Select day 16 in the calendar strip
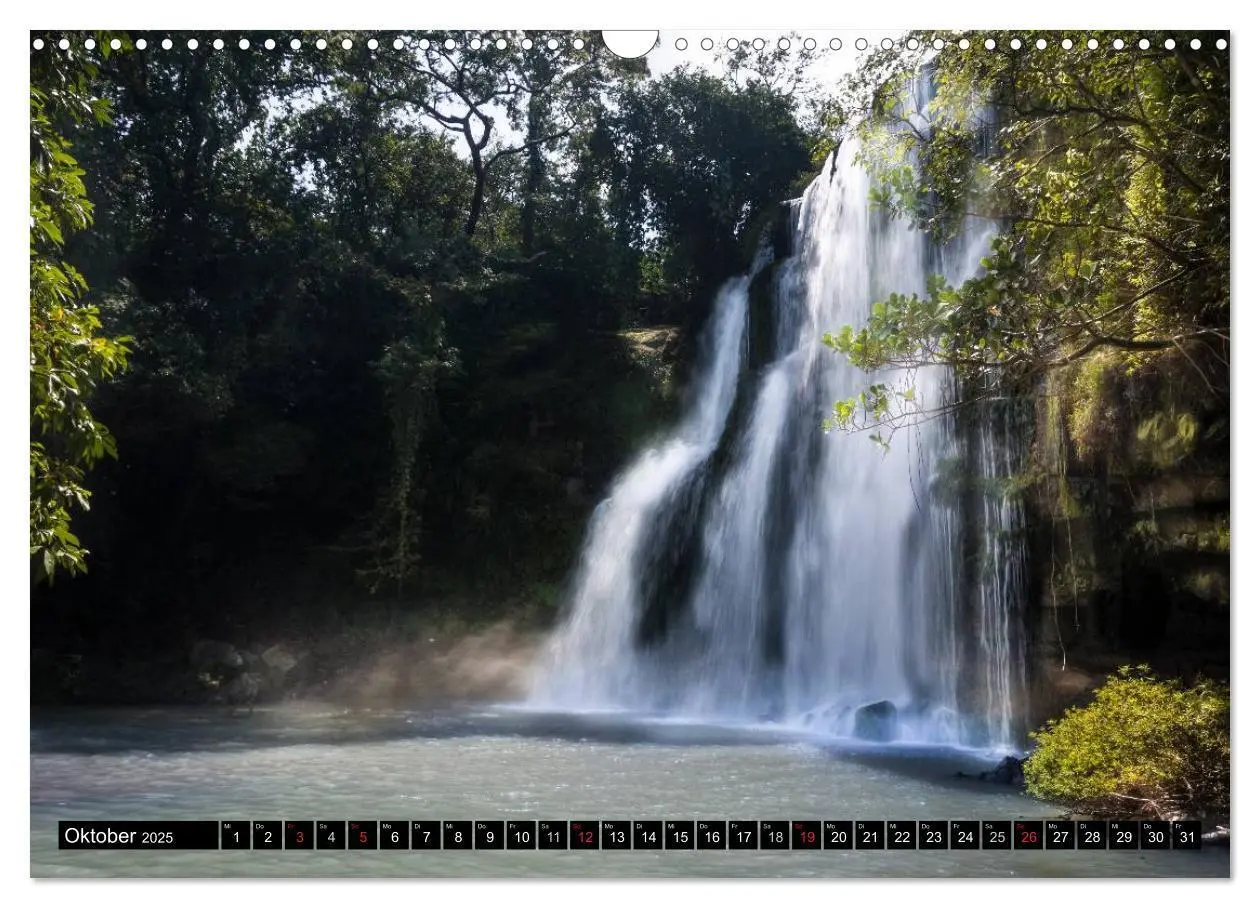The width and height of the screenshot is (1260, 908). [x=711, y=836]
